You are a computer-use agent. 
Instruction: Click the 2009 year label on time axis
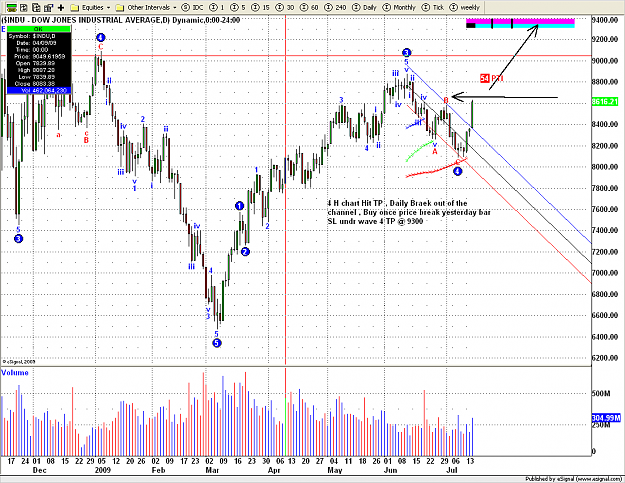(102, 471)
